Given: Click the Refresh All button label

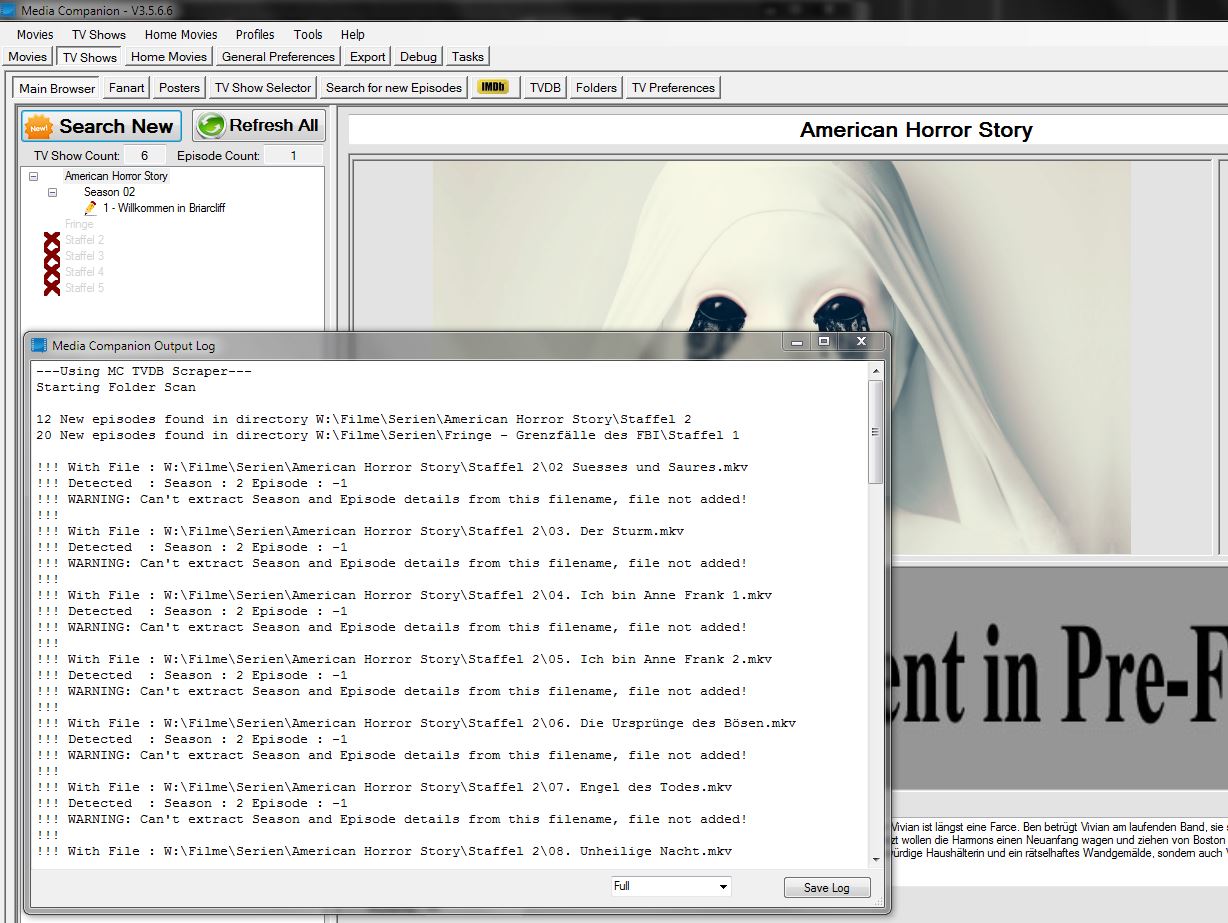Looking at the screenshot, I should click(x=274, y=126).
